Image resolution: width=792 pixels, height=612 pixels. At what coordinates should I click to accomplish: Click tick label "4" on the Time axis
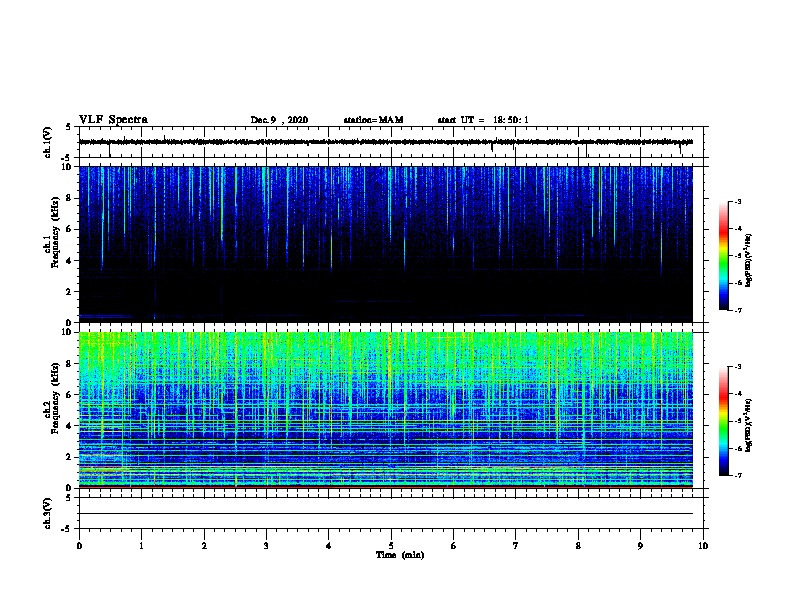329,546
